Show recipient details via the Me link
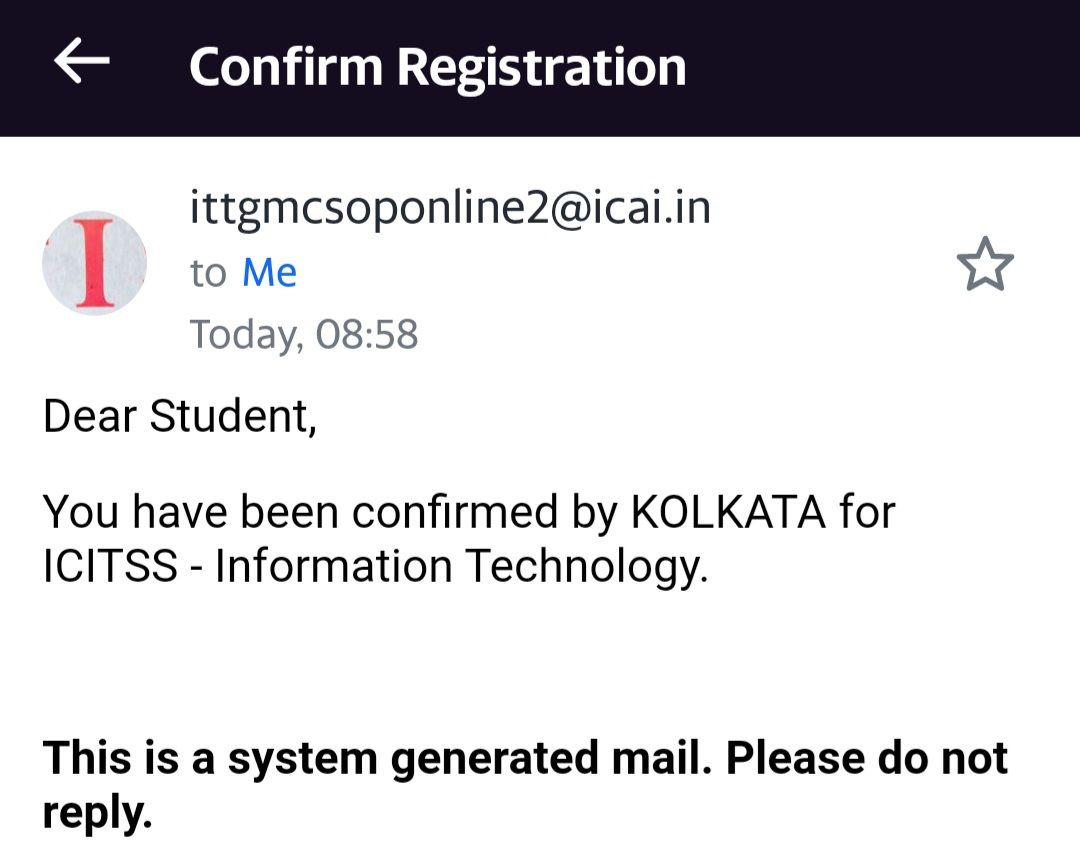Image resolution: width=1080 pixels, height=850 pixels. pyautogui.click(x=269, y=272)
